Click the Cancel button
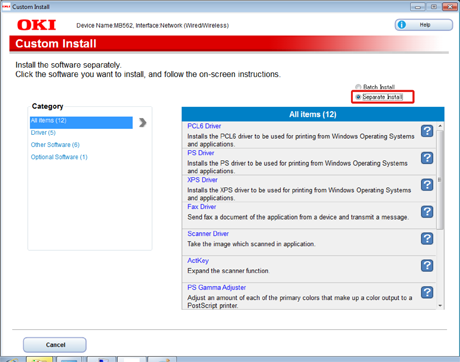Image resolution: width=460 pixels, height=362 pixels. click(x=55, y=345)
